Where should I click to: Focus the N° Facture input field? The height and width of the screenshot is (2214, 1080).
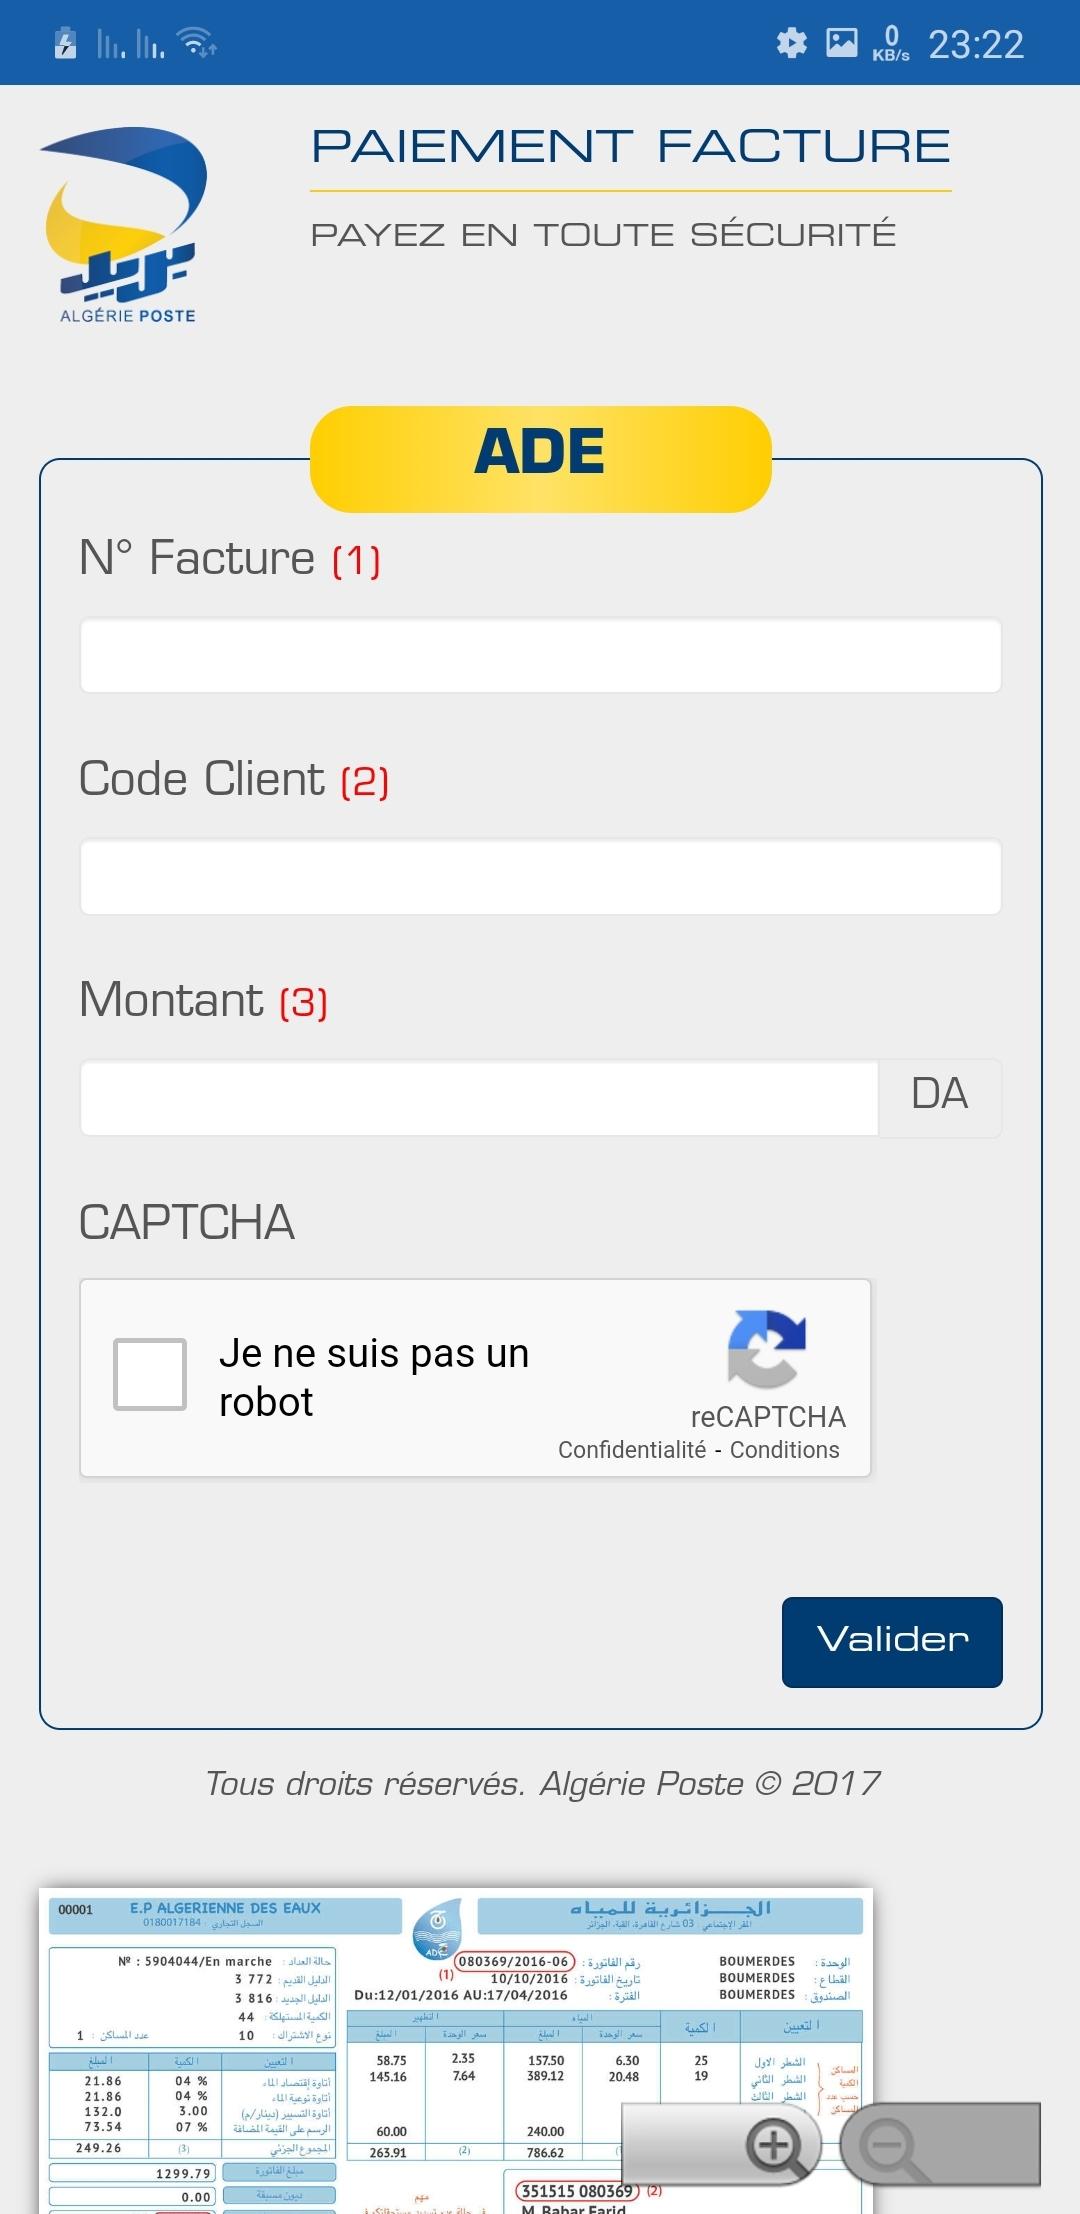(540, 656)
